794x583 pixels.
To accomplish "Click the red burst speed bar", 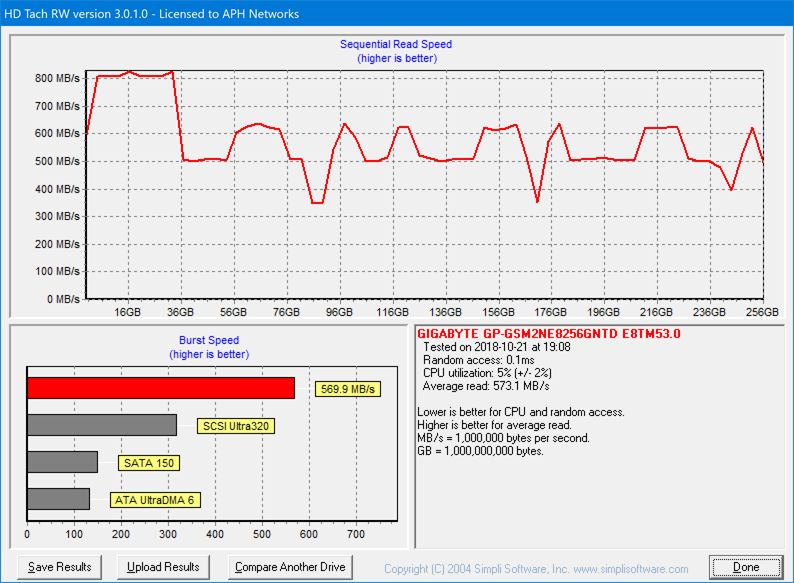I will (x=160, y=388).
